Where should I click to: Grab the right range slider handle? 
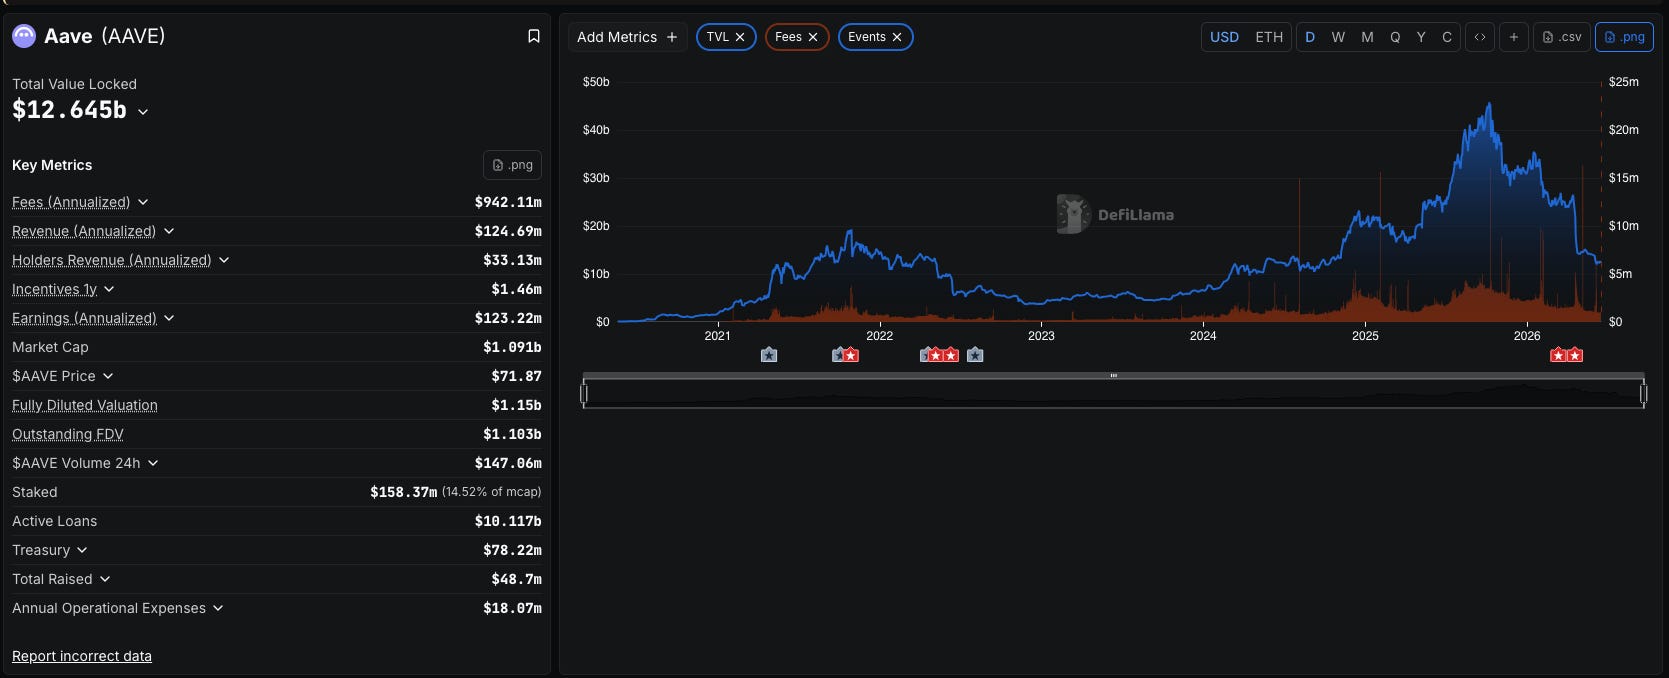(1643, 394)
